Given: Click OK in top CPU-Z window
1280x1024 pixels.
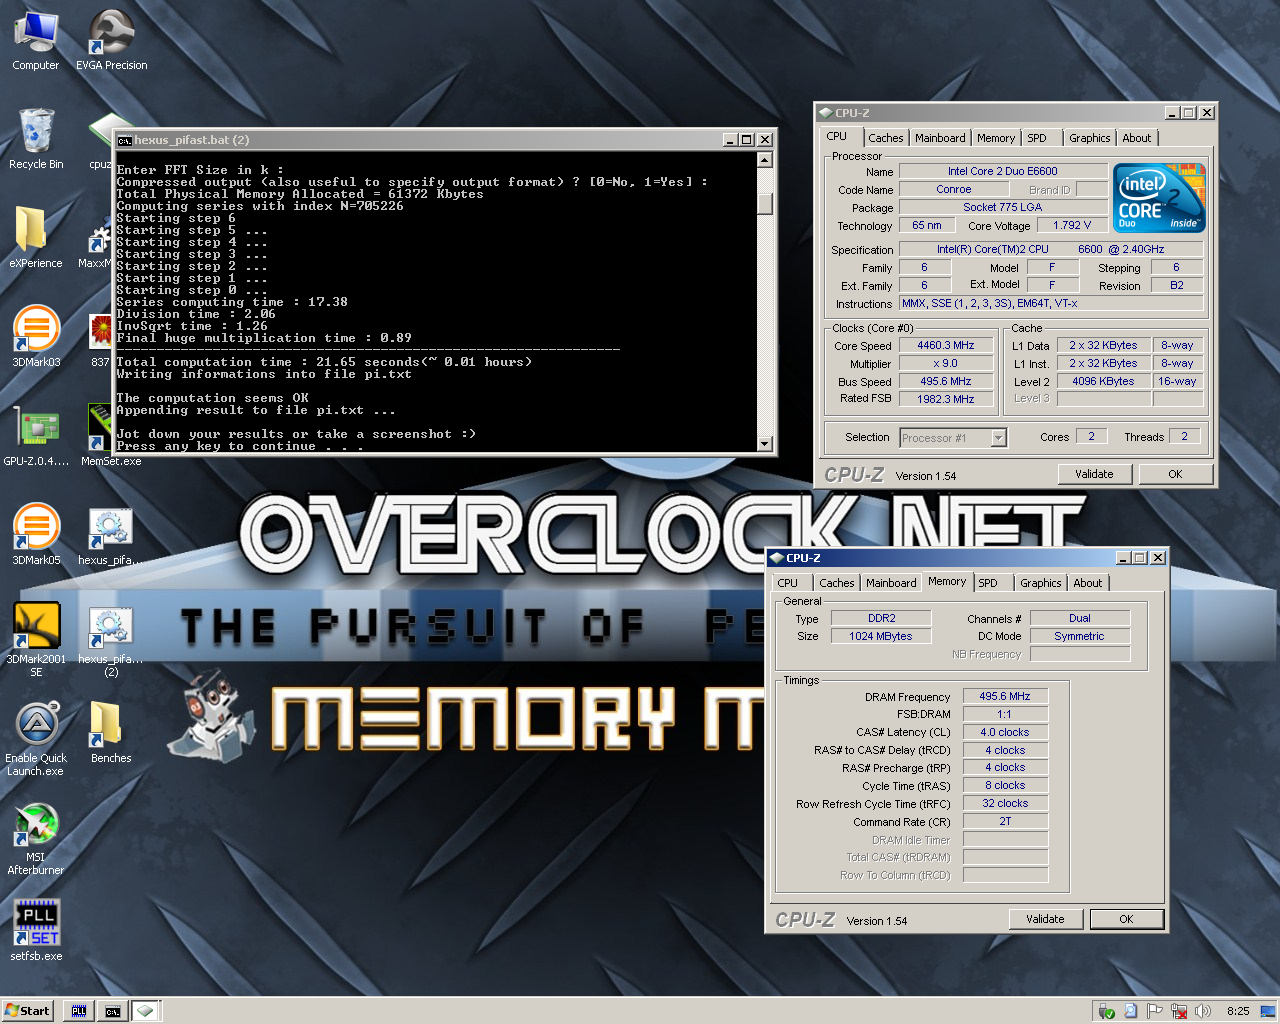Looking at the screenshot, I should (x=1175, y=474).
